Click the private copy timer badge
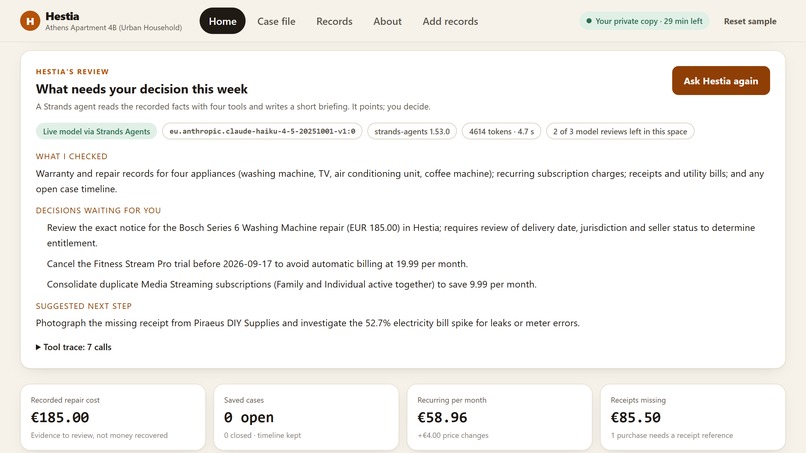Viewport: 806px width, 453px height. [644, 21]
